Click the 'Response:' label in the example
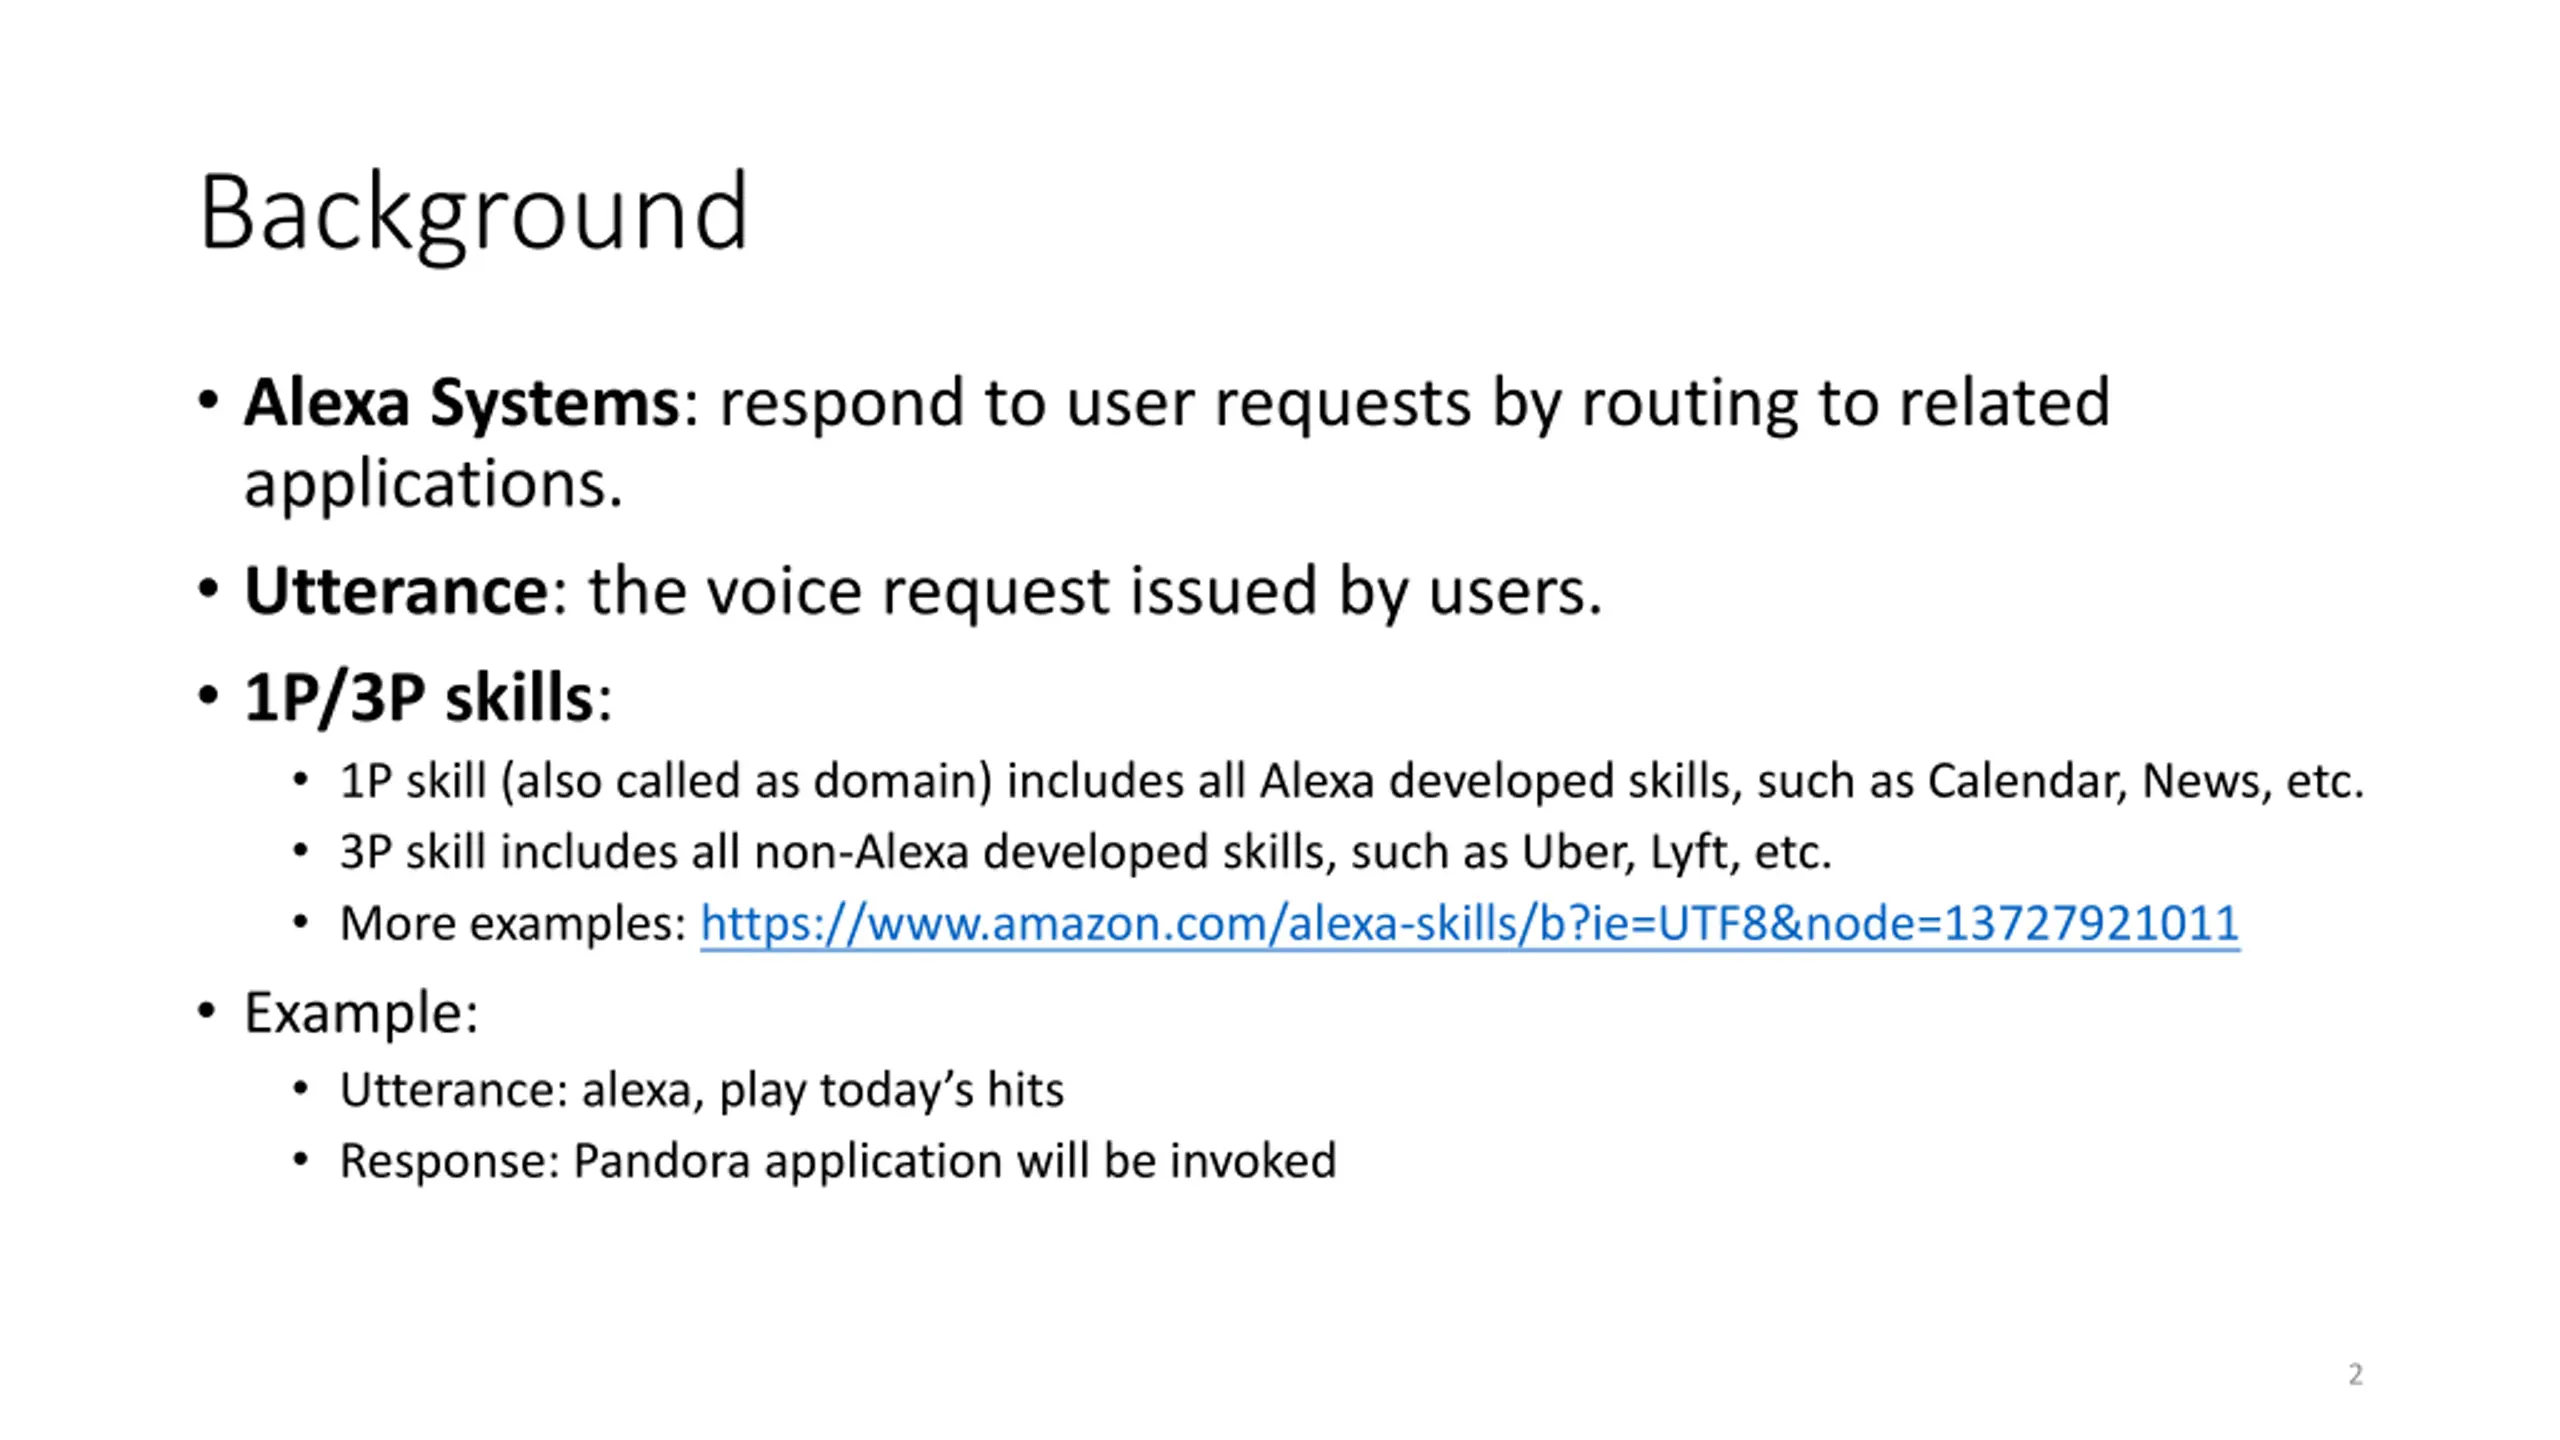Image resolution: width=2560 pixels, height=1440 pixels. pyautogui.click(x=450, y=1161)
